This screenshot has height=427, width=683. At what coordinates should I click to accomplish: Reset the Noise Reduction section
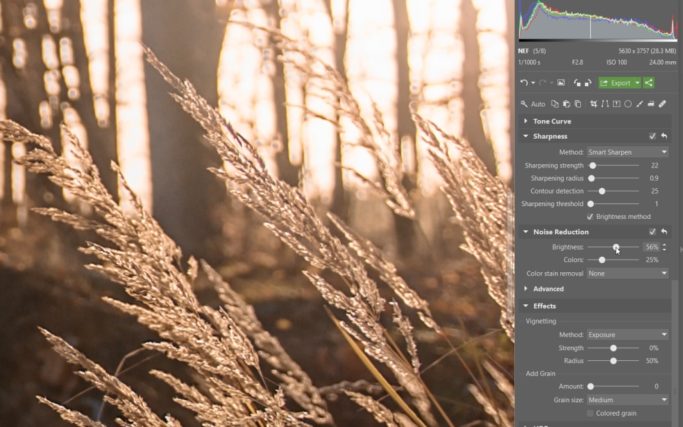tap(664, 232)
